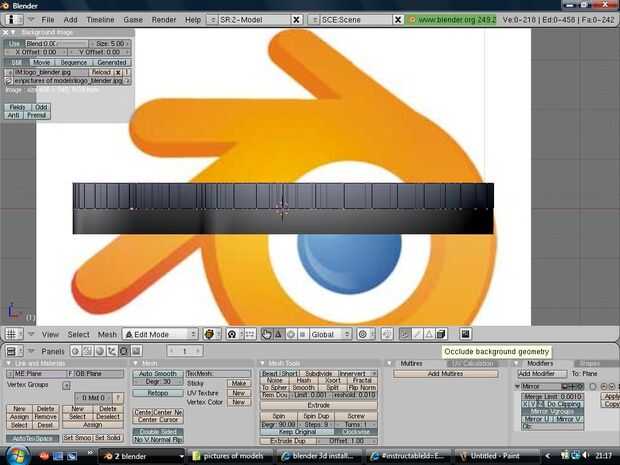Open the File menu
This screenshot has width=620, height=465.
click(x=48, y=20)
